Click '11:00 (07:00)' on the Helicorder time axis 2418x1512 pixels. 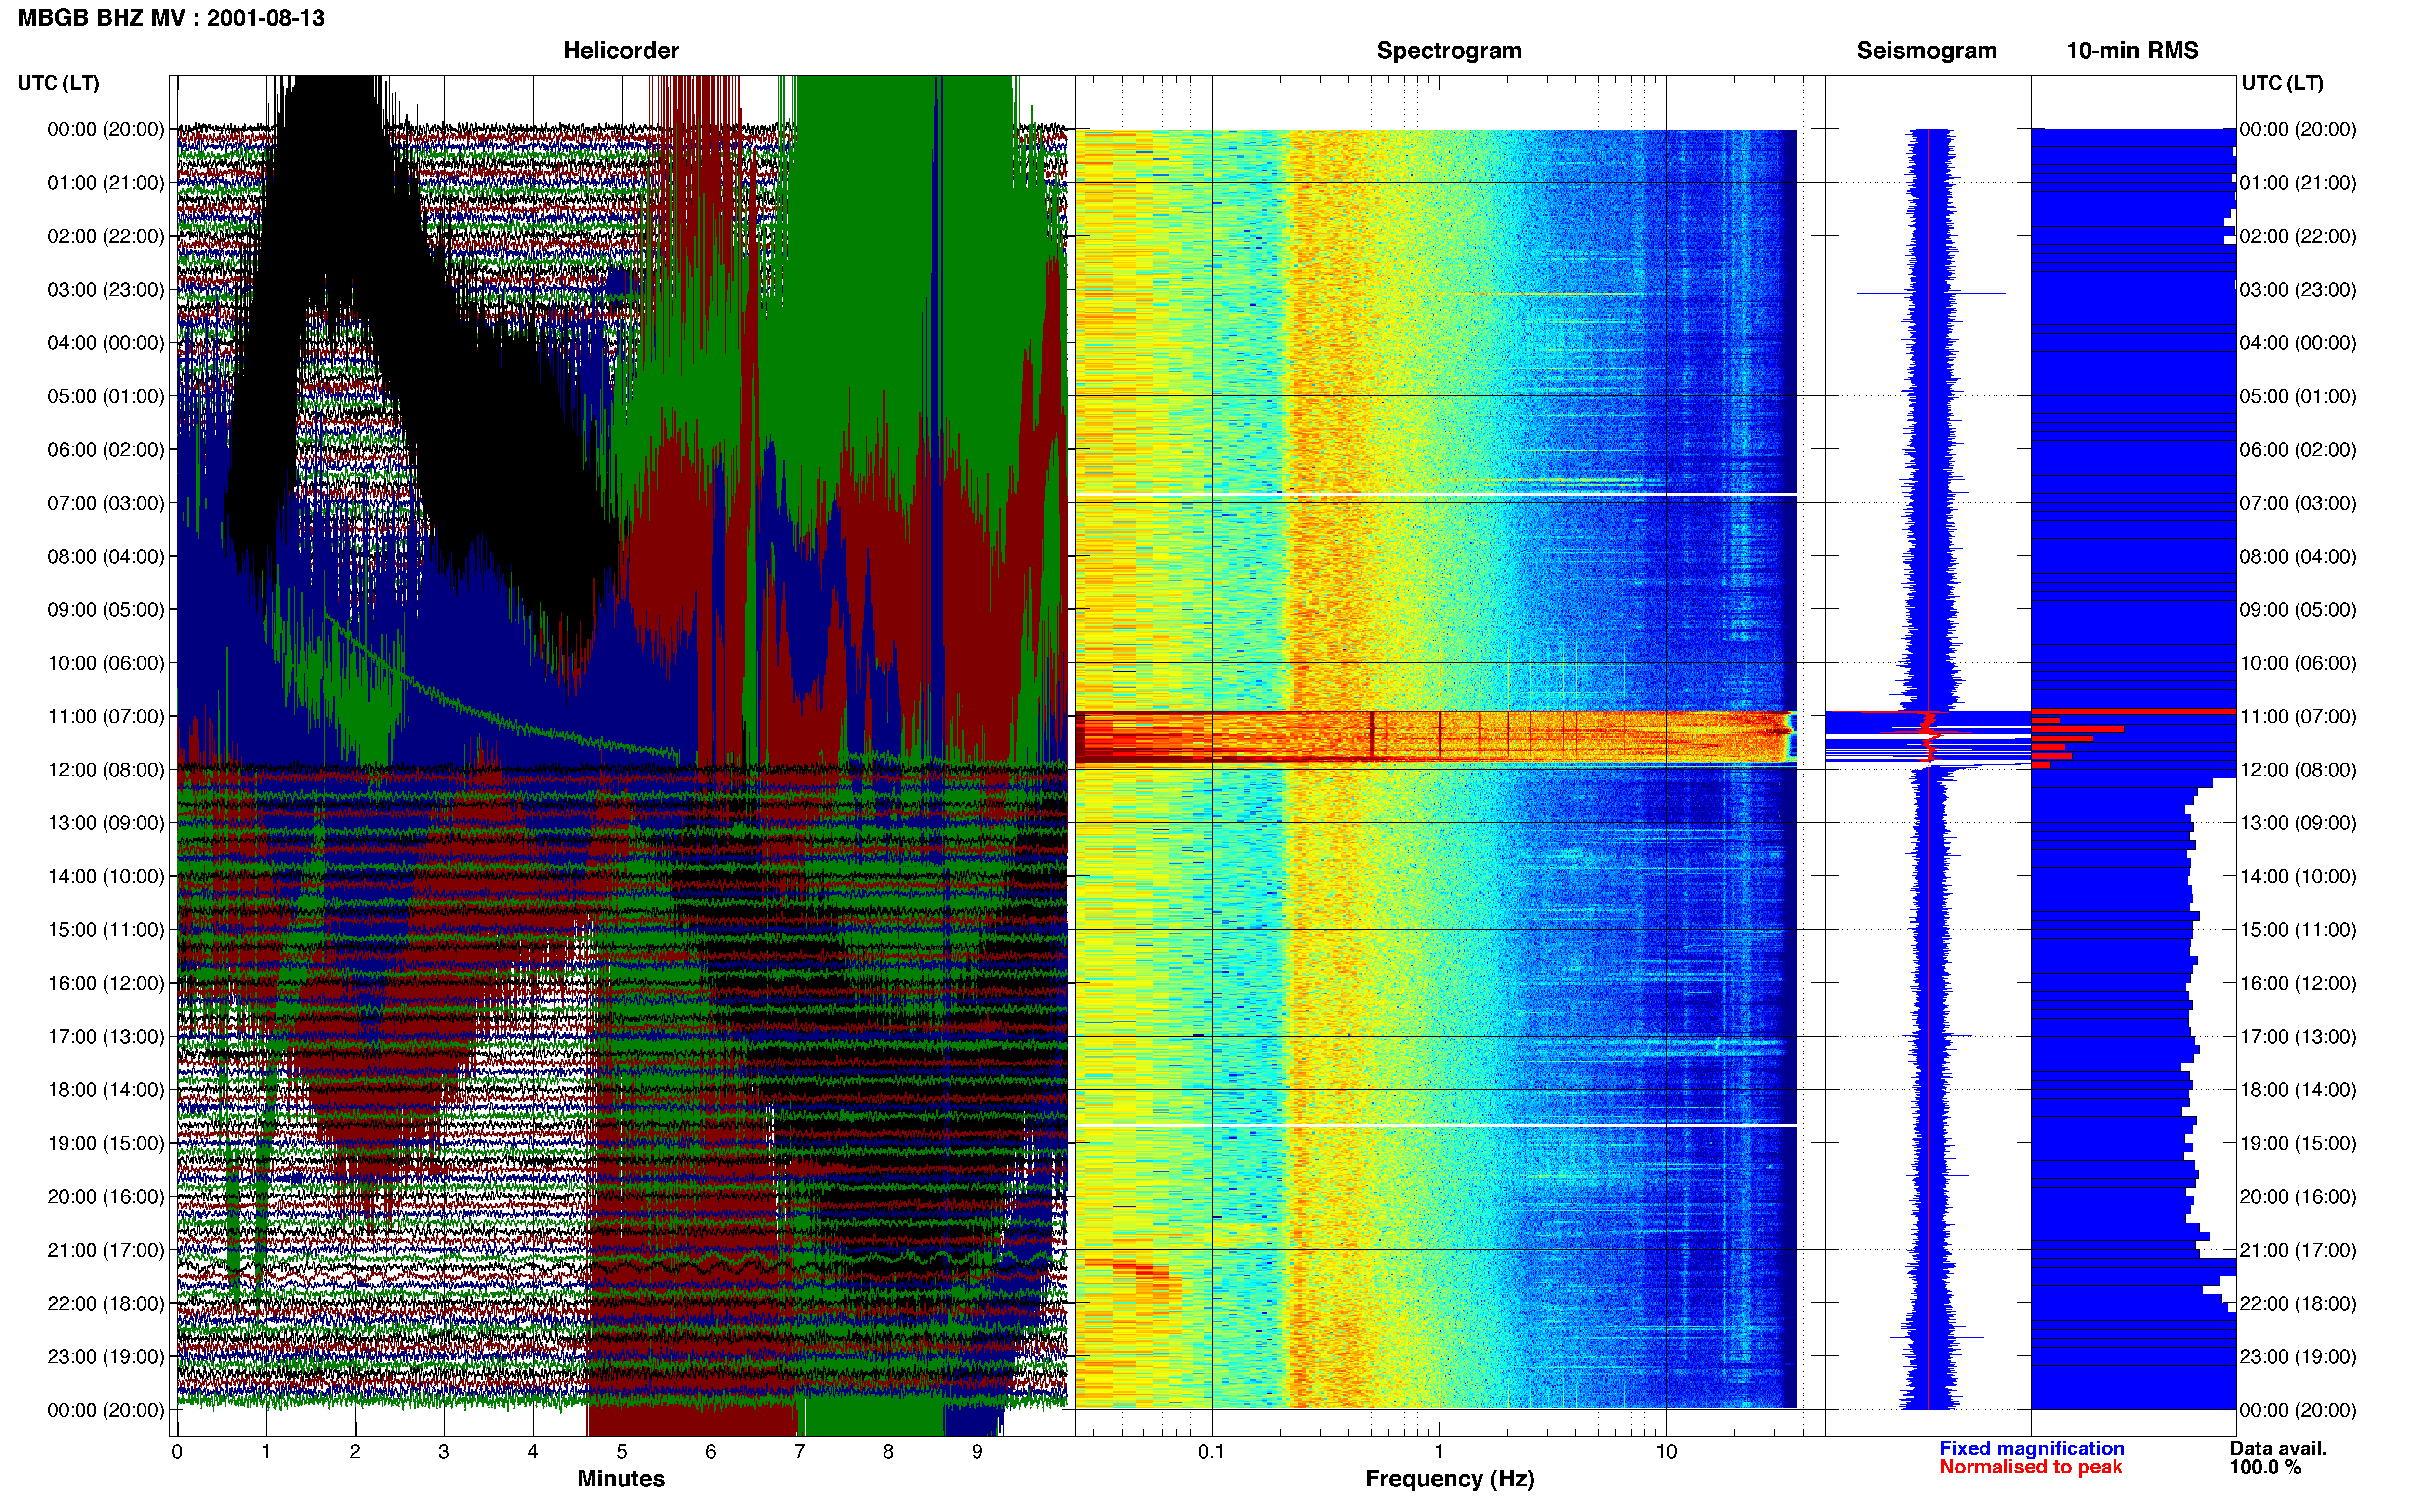coord(106,716)
